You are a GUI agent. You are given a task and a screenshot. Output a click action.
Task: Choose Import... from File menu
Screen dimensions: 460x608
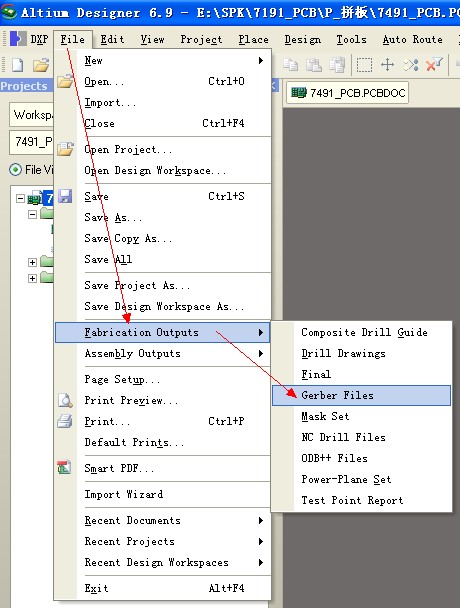click(162, 102)
